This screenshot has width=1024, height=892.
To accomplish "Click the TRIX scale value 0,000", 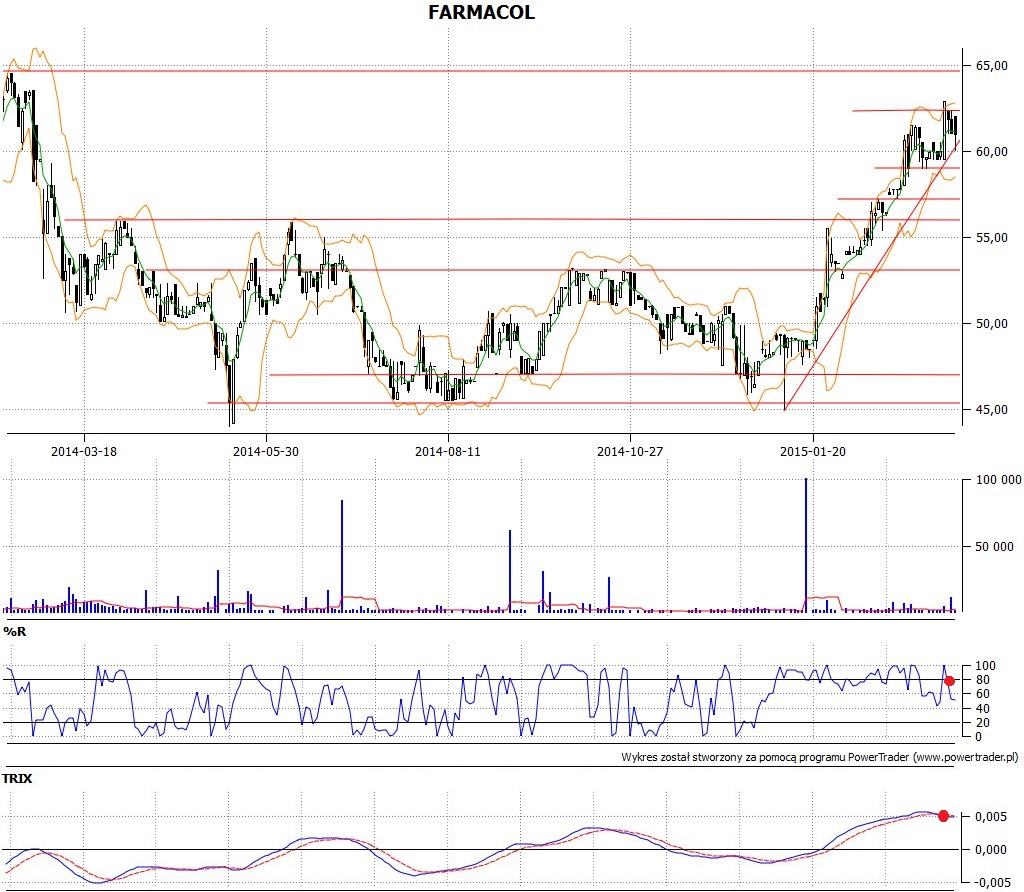I will coord(991,850).
